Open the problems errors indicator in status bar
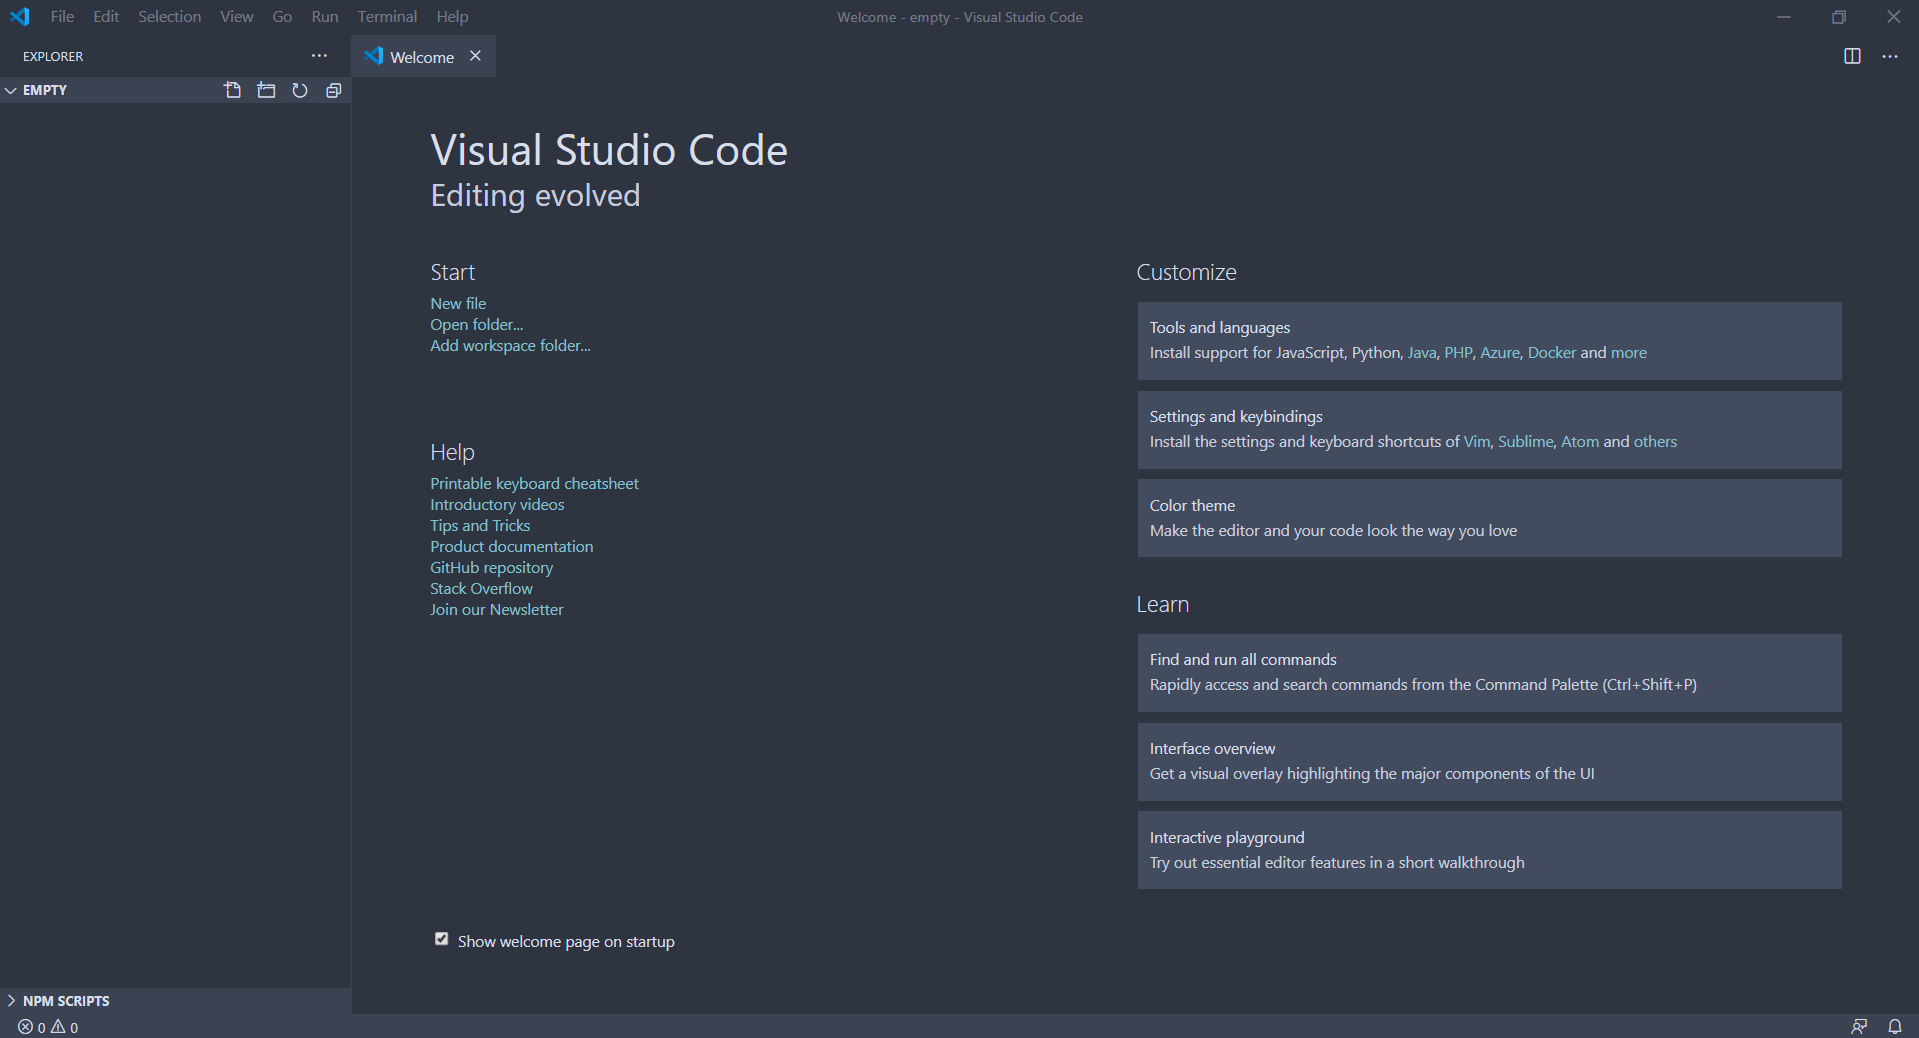Viewport: 1919px width, 1038px height. click(48, 1027)
